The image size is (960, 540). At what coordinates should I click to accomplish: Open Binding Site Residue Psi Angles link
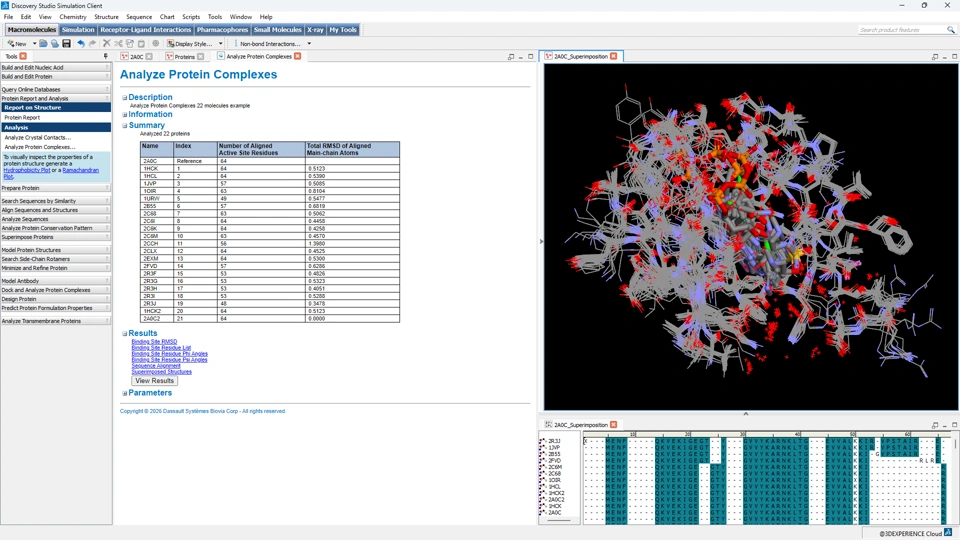click(x=170, y=360)
